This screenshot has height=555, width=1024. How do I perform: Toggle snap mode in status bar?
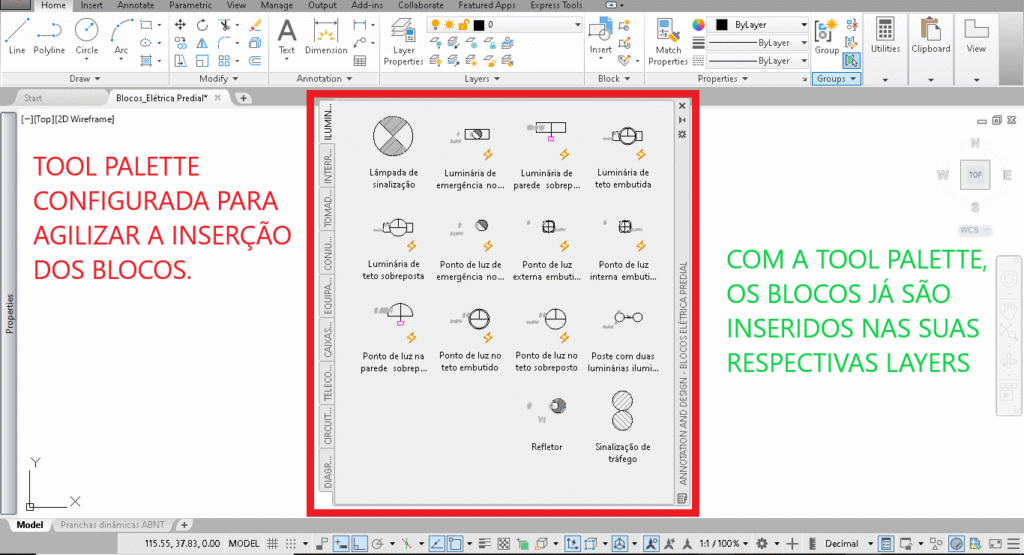(x=291, y=543)
